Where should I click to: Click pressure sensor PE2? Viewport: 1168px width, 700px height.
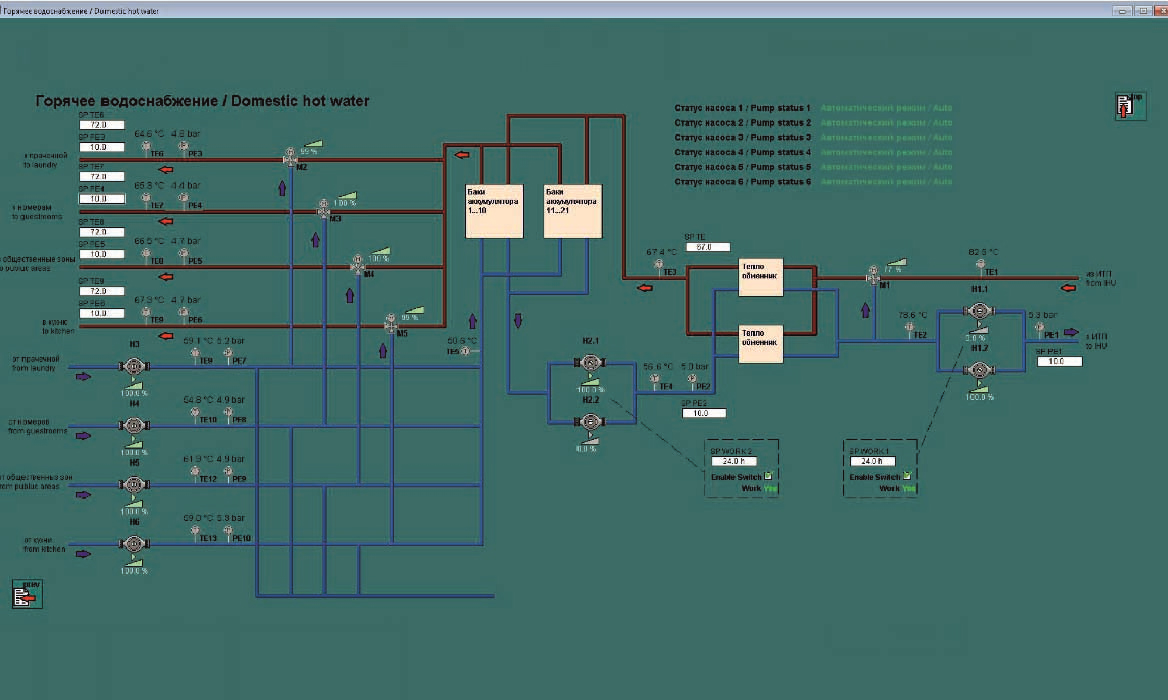pos(692,381)
